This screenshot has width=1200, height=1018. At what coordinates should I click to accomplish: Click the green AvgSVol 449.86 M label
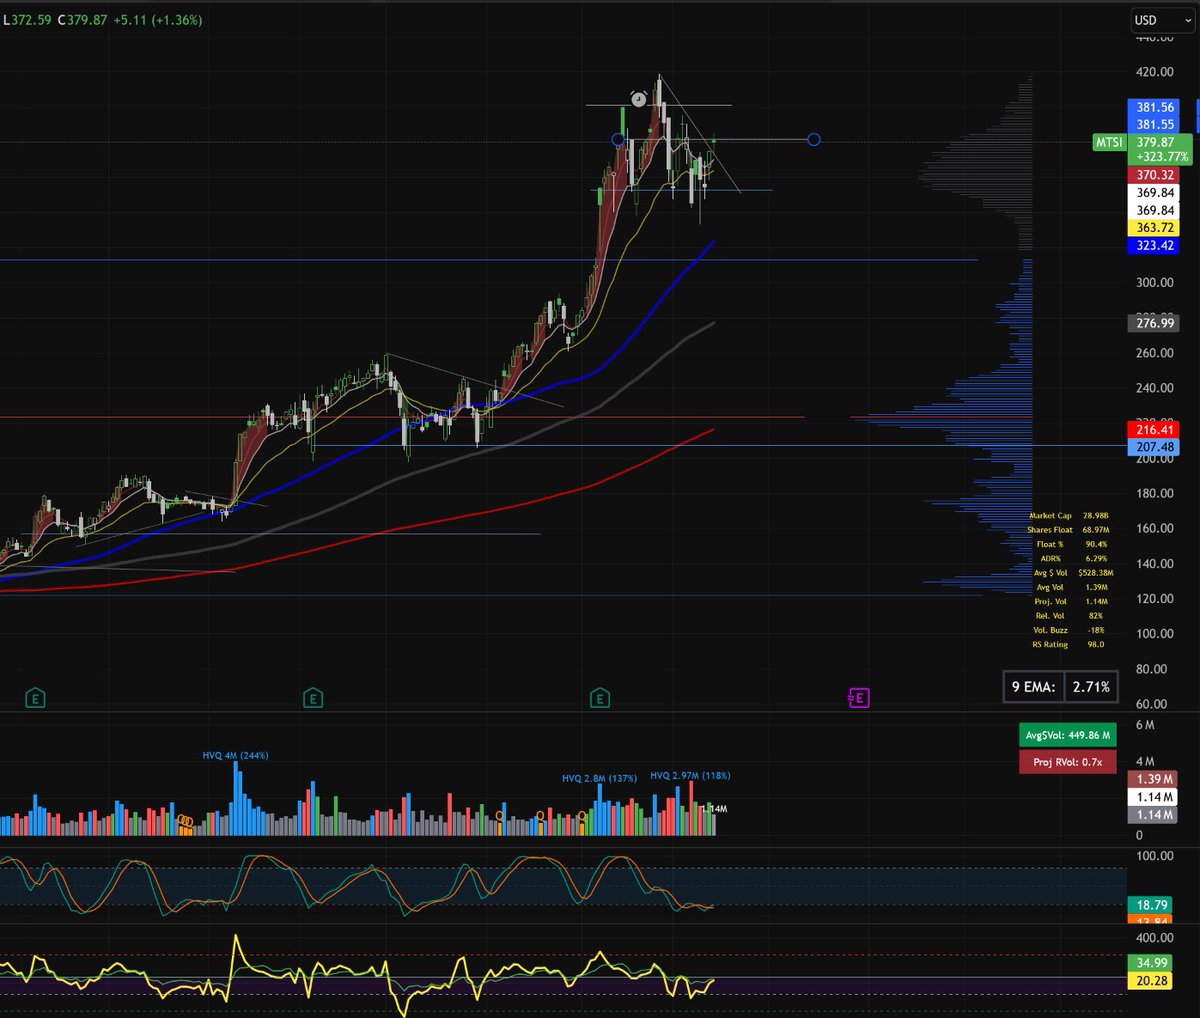(x=1068, y=735)
